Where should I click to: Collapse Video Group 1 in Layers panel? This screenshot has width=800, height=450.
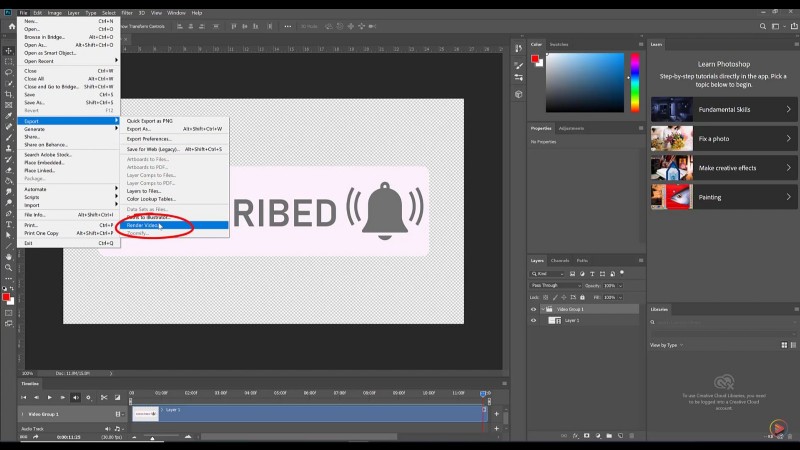[543, 309]
